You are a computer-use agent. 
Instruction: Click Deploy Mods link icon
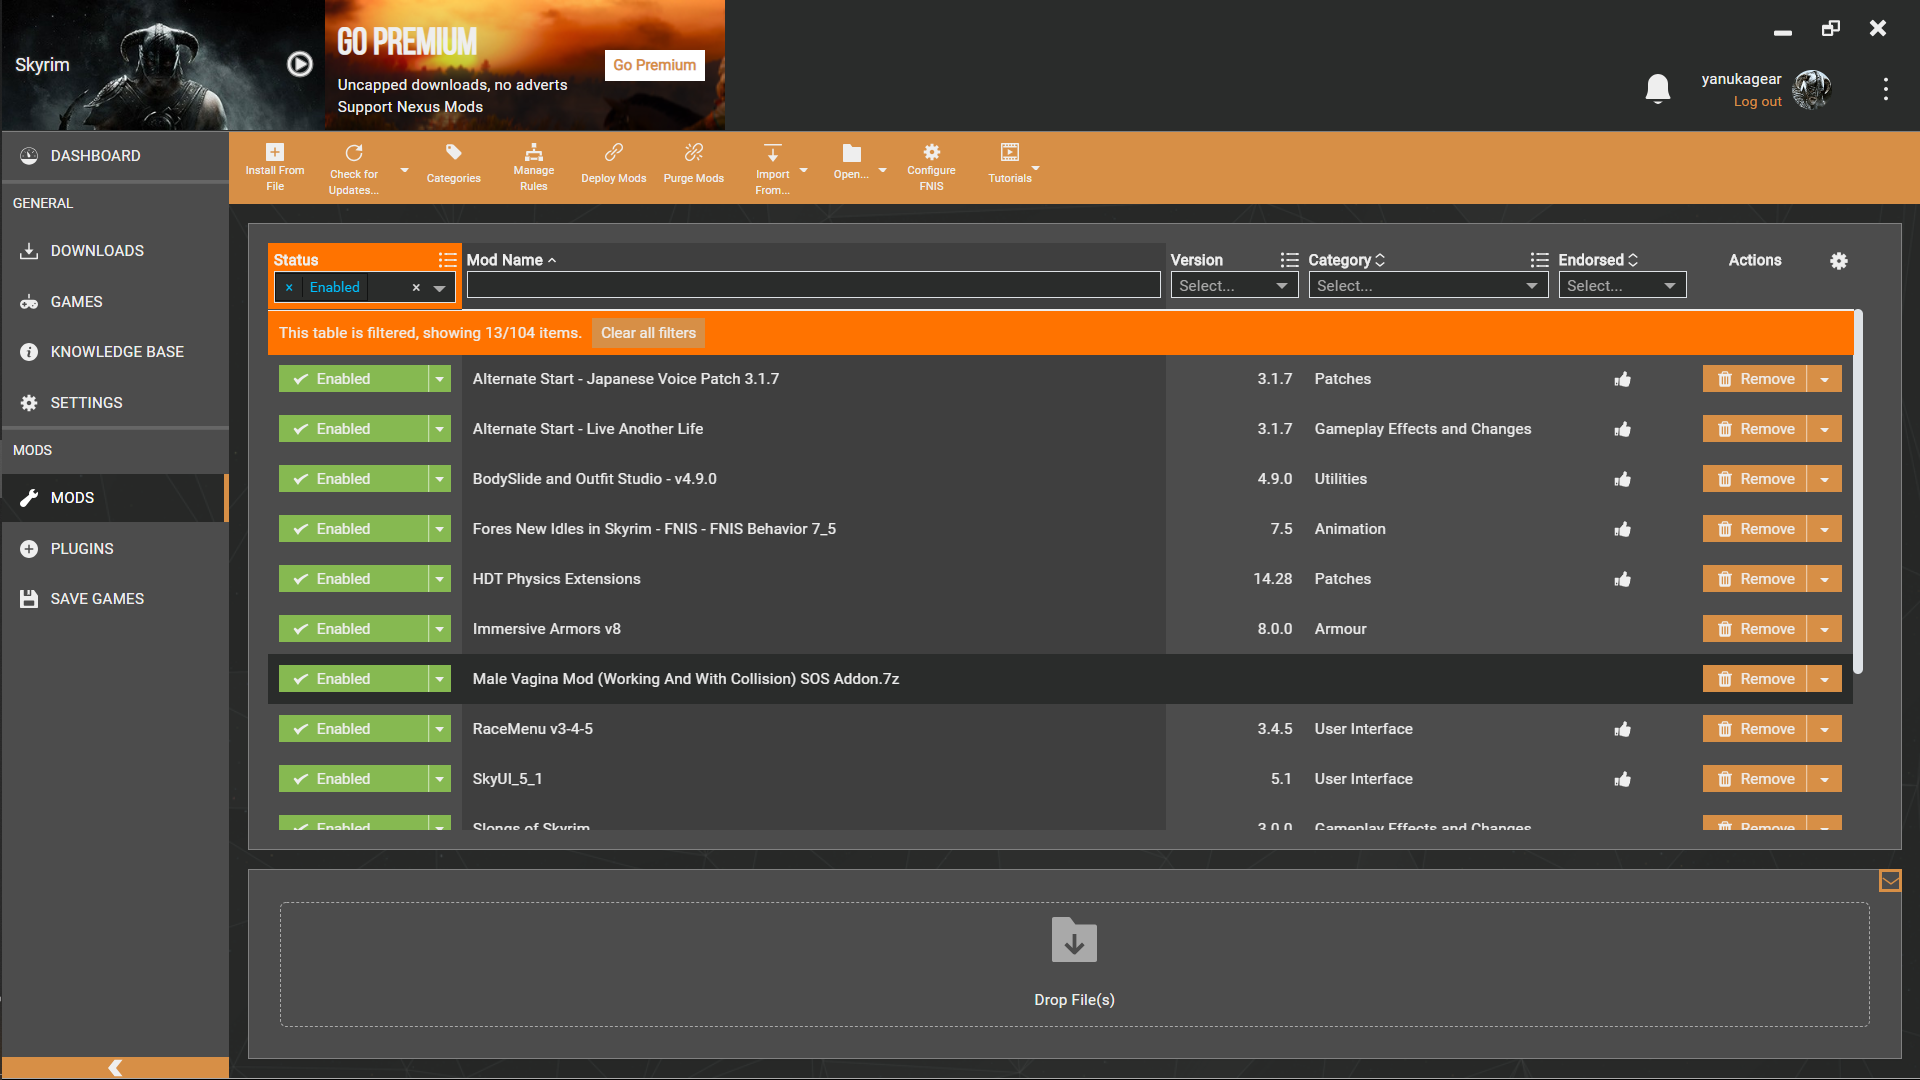click(x=614, y=152)
